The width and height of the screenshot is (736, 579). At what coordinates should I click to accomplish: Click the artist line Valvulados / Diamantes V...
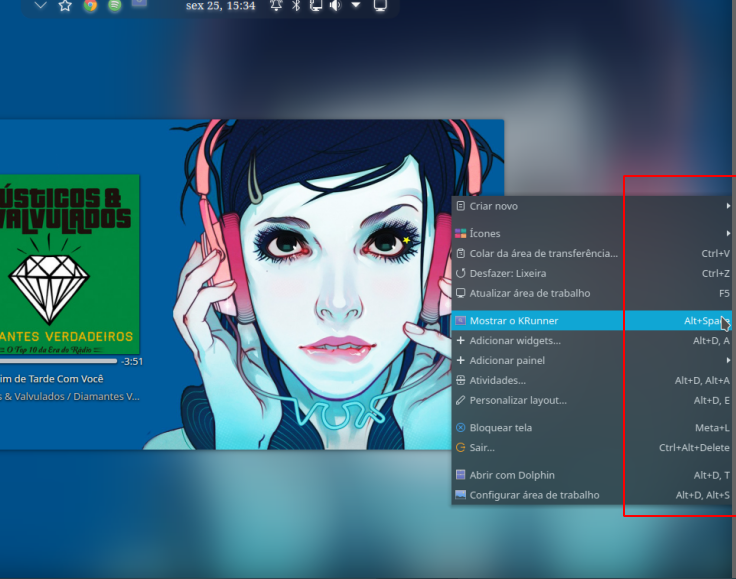point(69,396)
